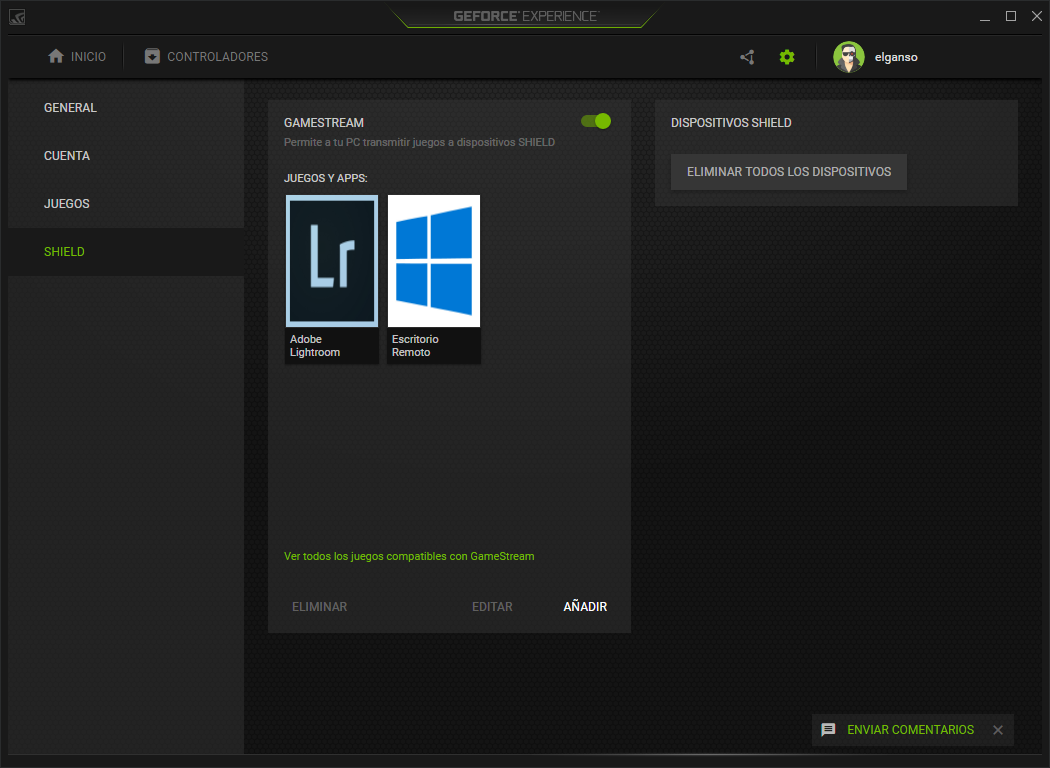Go to the INICIO tab
Image resolution: width=1050 pixels, height=768 pixels.
[x=77, y=56]
